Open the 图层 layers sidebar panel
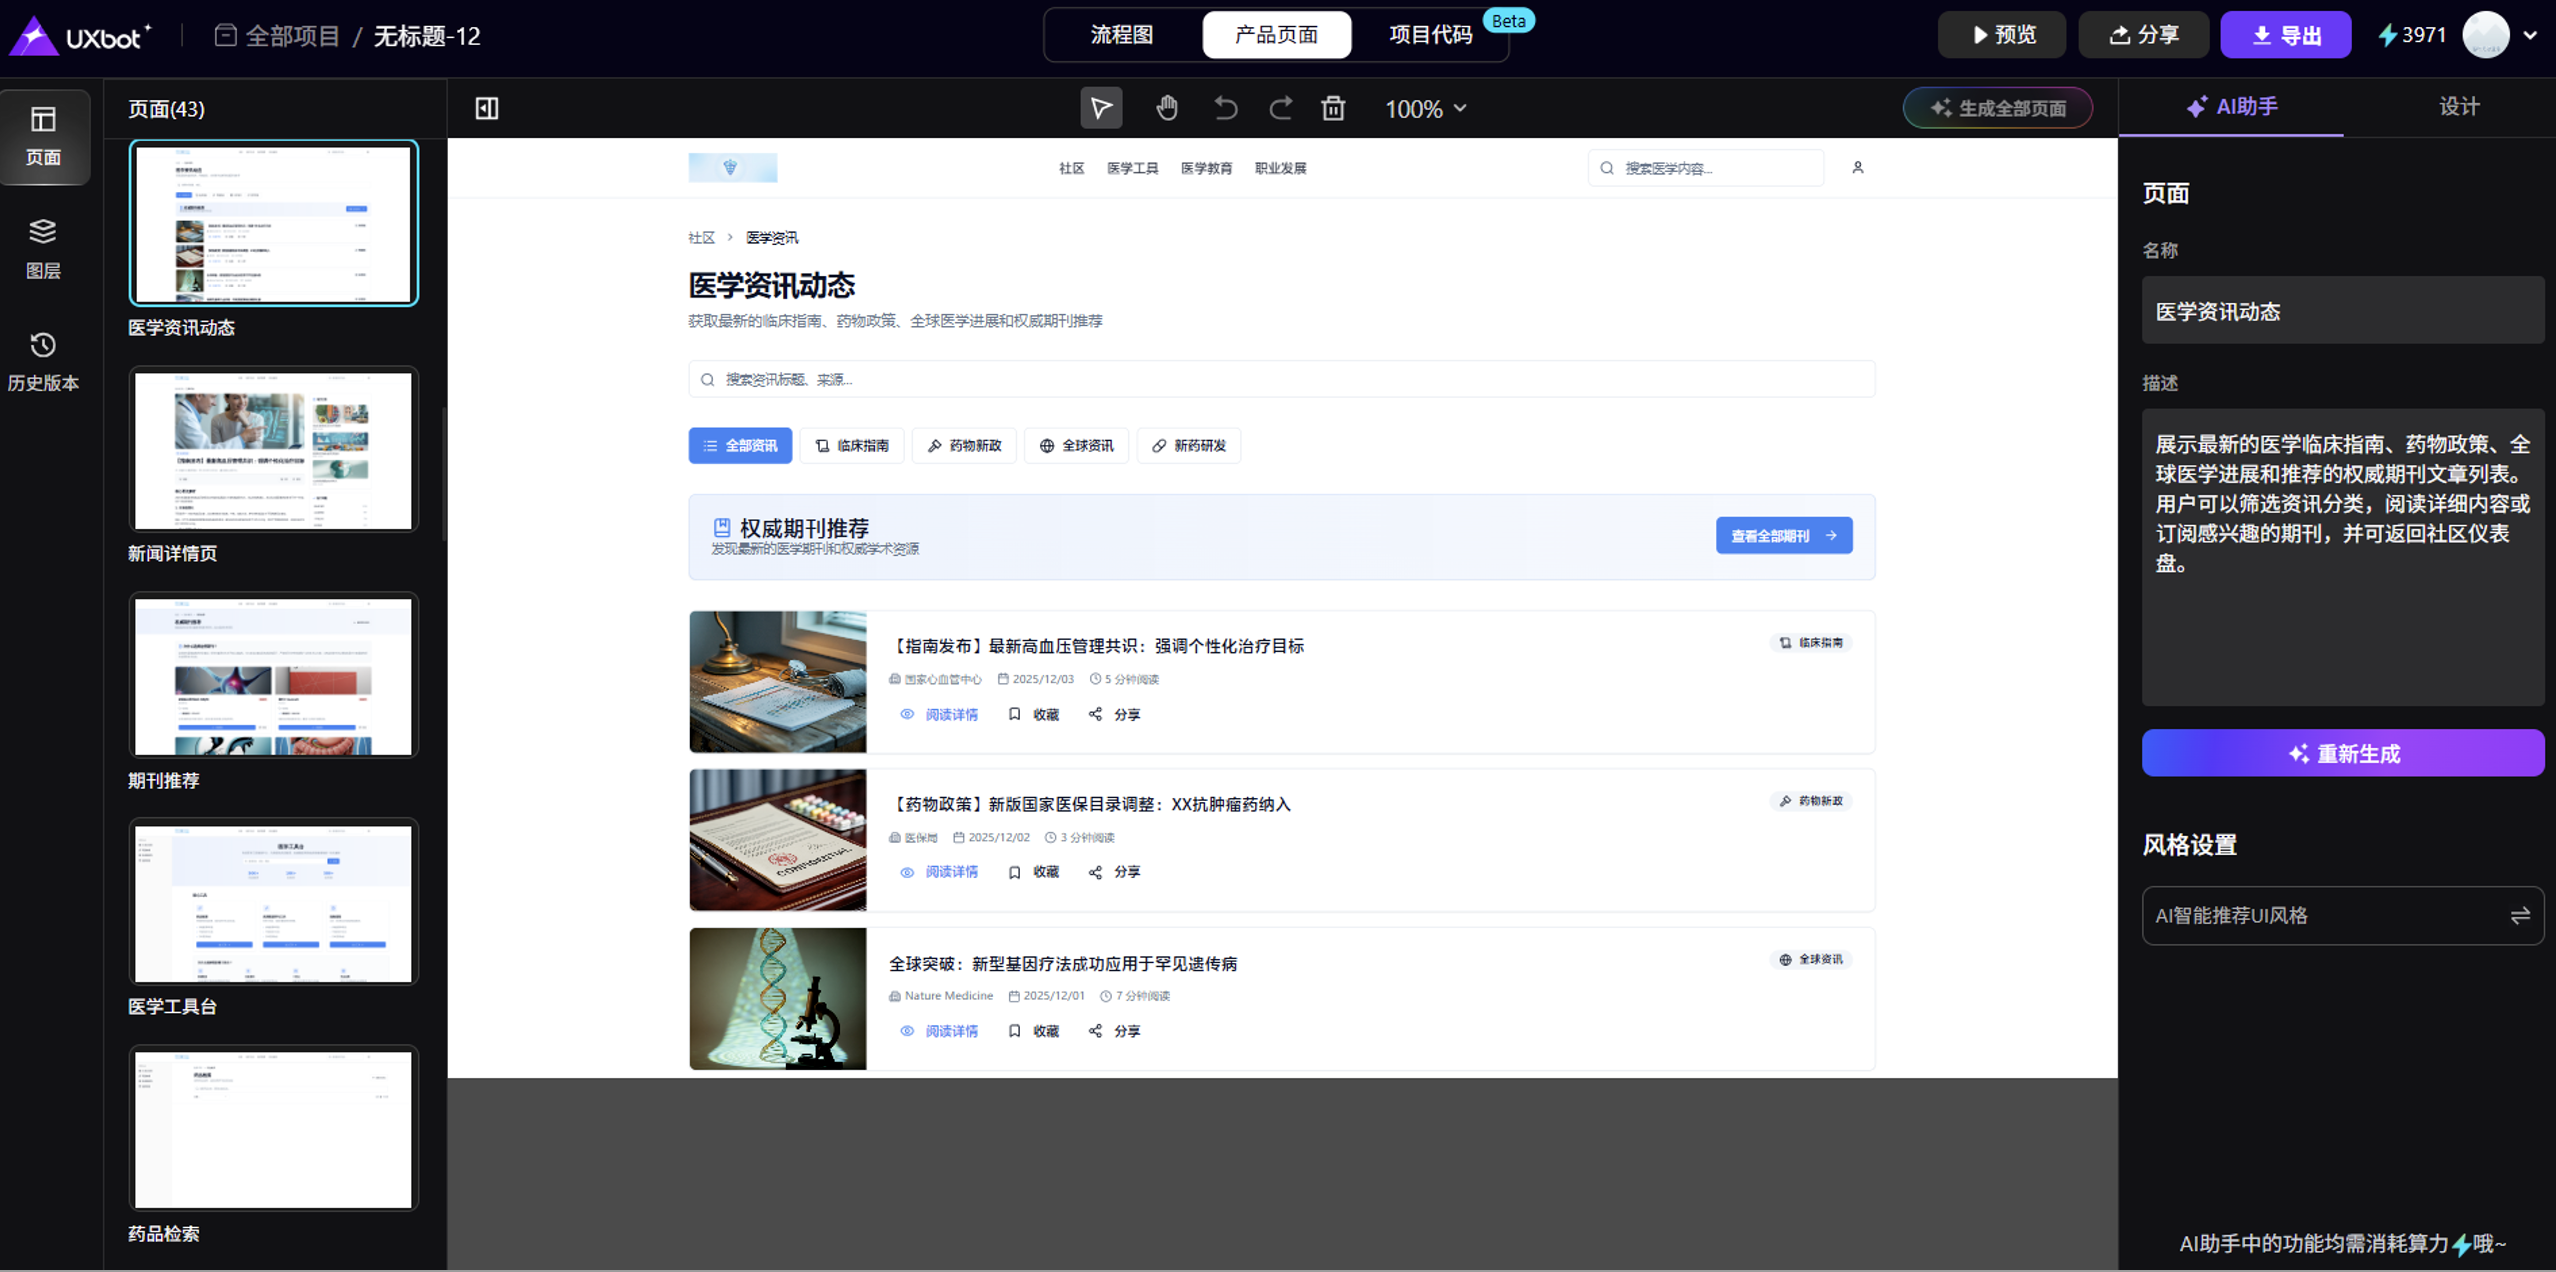Image resolution: width=2556 pixels, height=1272 pixels. [43, 248]
